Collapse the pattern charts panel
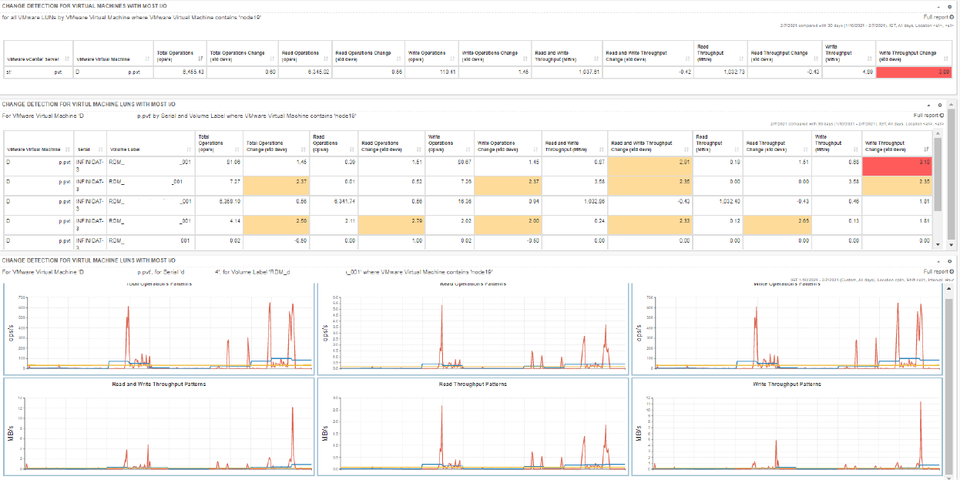 [940, 260]
